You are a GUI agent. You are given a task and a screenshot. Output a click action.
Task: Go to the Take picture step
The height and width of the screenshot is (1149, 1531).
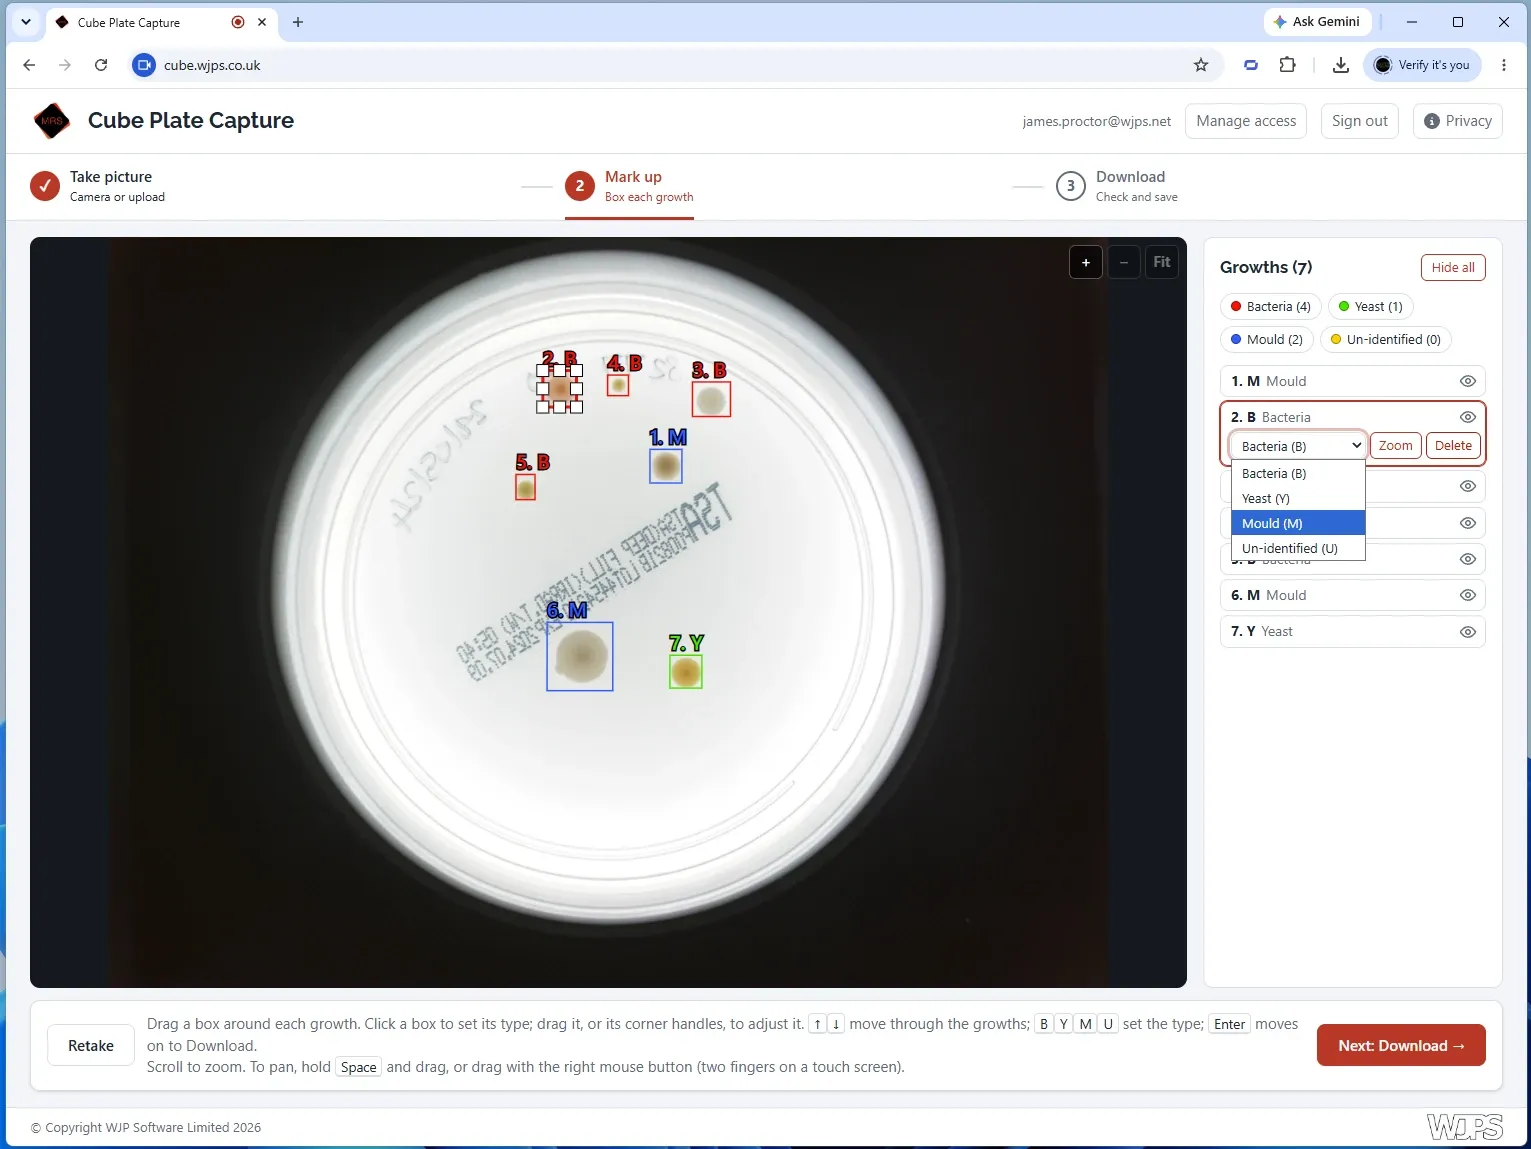(98, 186)
